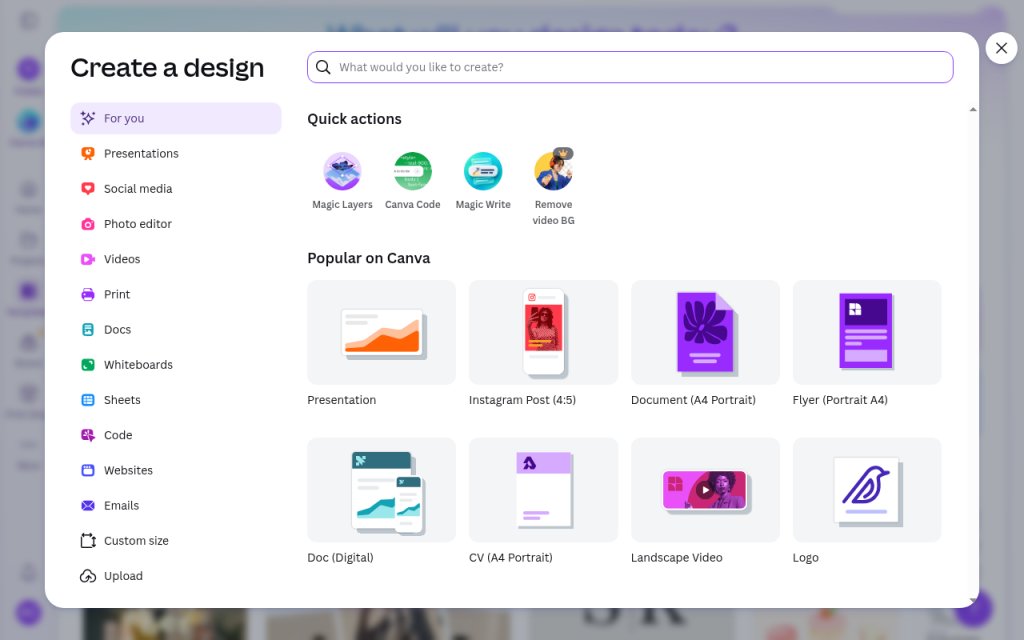Launch the Canva Code quick action
Viewport: 1024px width, 640px height.
tap(413, 171)
